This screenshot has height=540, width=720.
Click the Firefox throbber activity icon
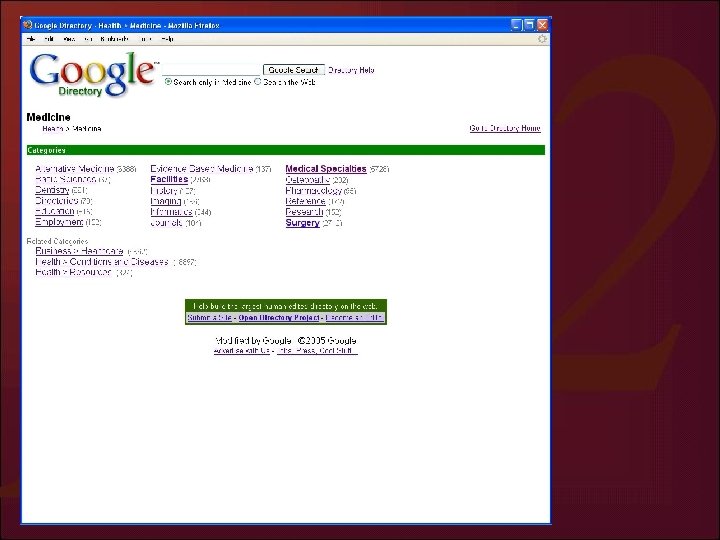pyautogui.click(x=542, y=39)
